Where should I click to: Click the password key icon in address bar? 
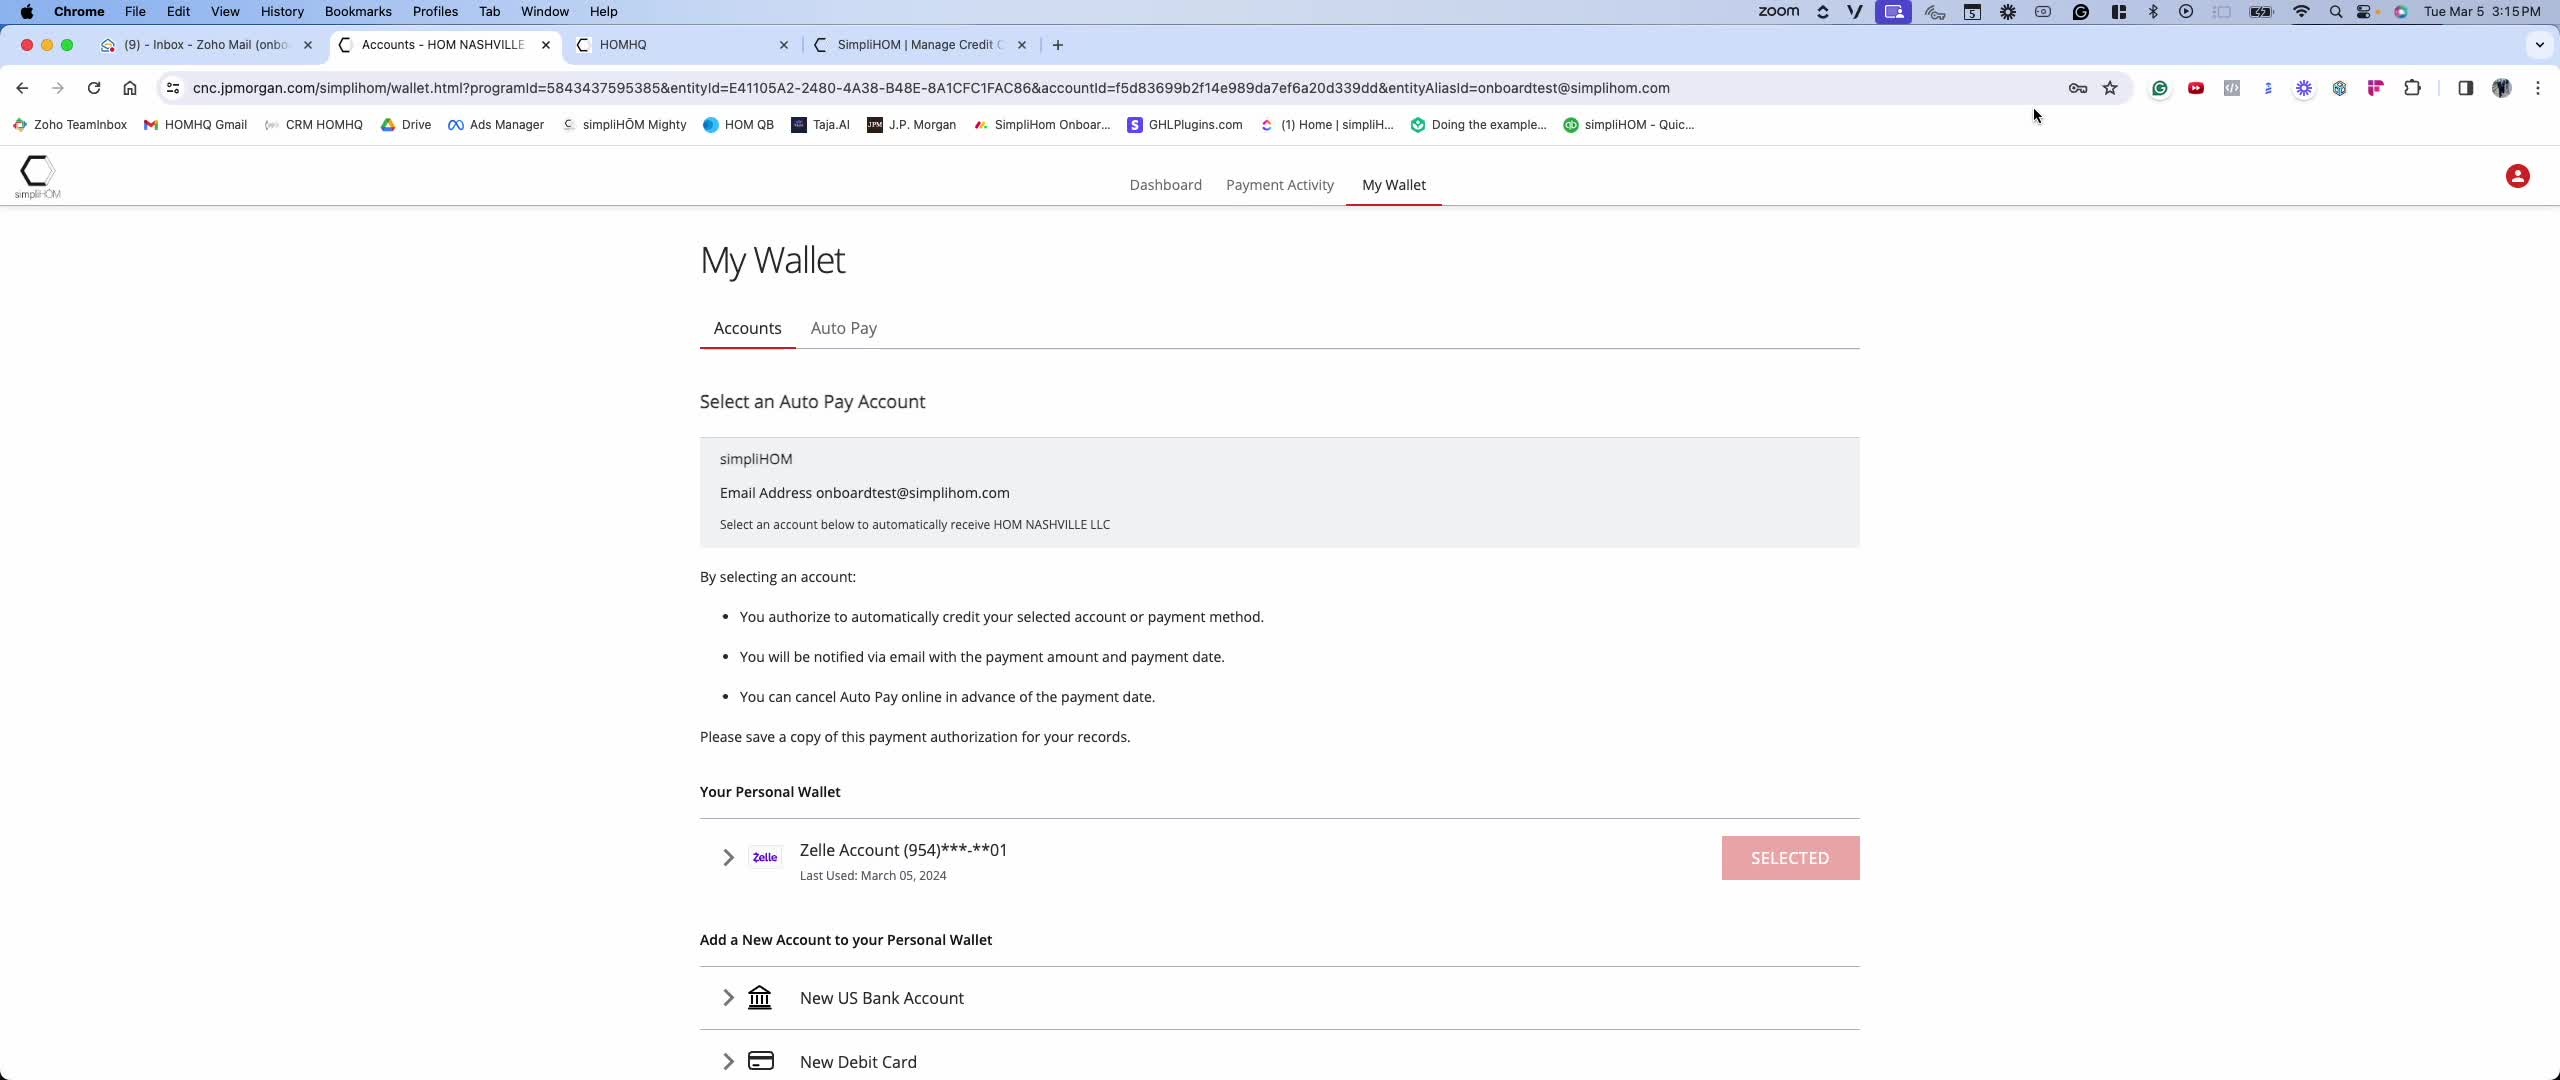(x=2077, y=88)
